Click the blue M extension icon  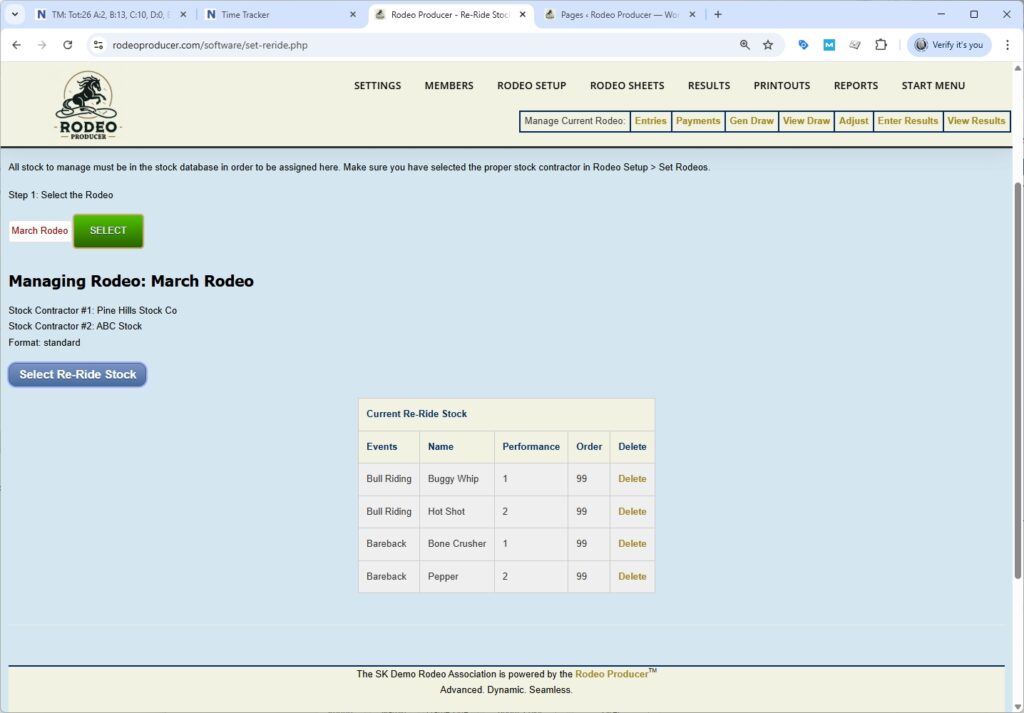(829, 45)
